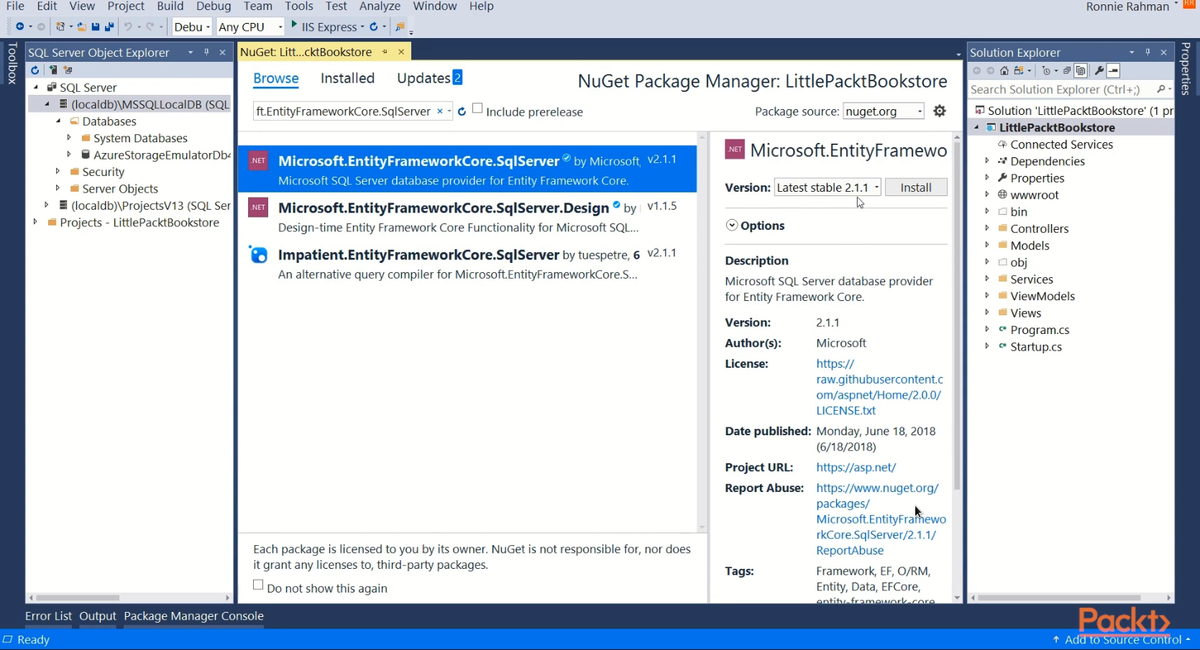Click Add to Source Control
The image size is (1200, 650).
(x=1123, y=639)
